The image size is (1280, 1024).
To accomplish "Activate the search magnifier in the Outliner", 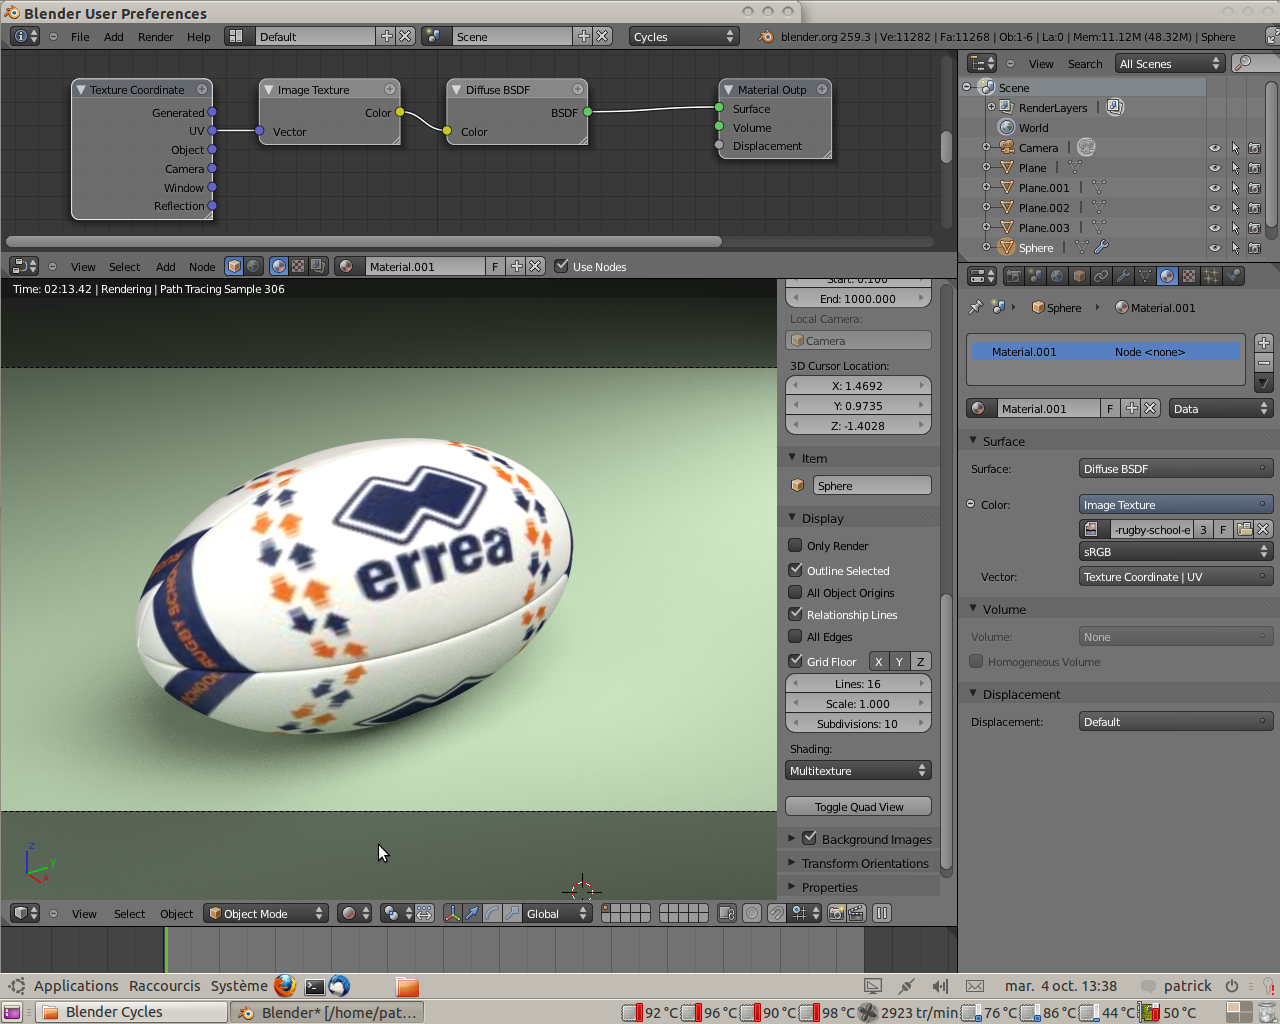I will [x=1243, y=63].
